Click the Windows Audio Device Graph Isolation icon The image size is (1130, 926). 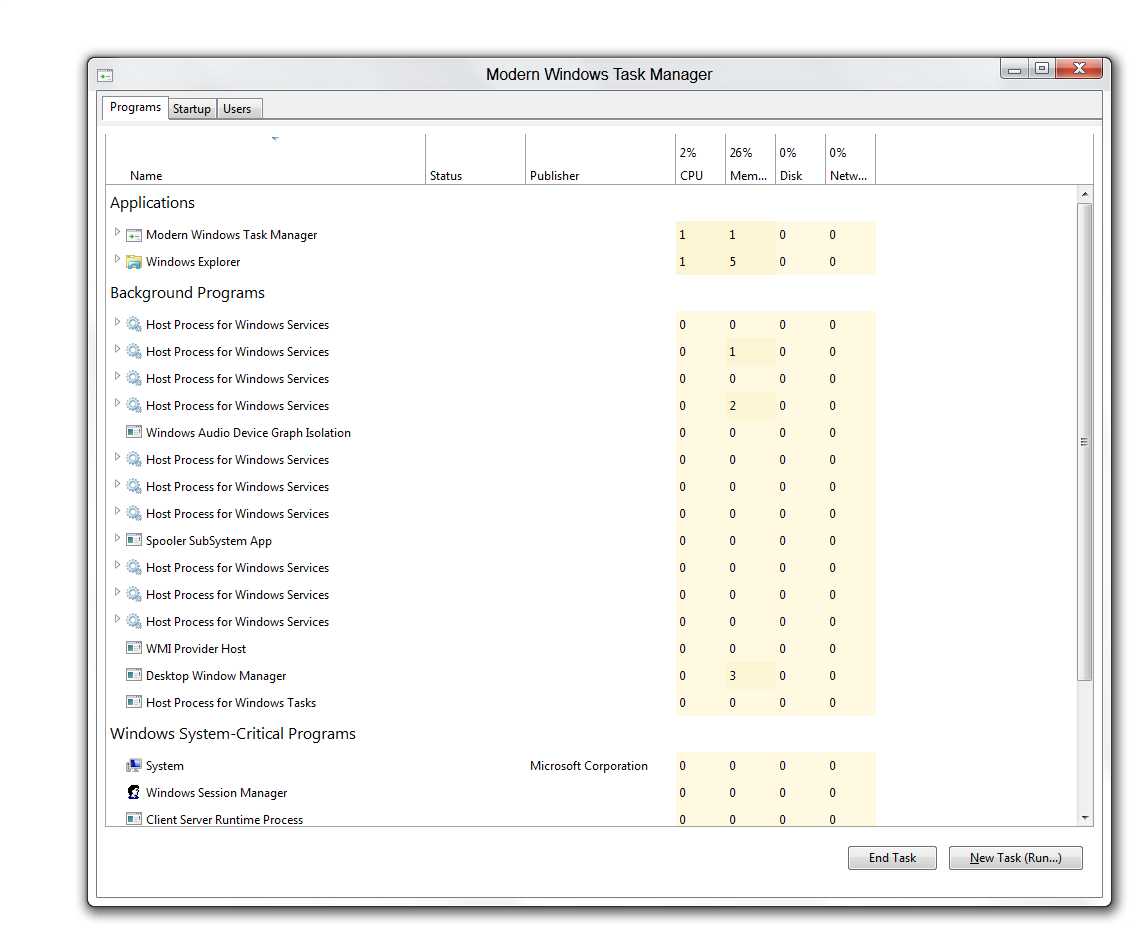tap(133, 433)
